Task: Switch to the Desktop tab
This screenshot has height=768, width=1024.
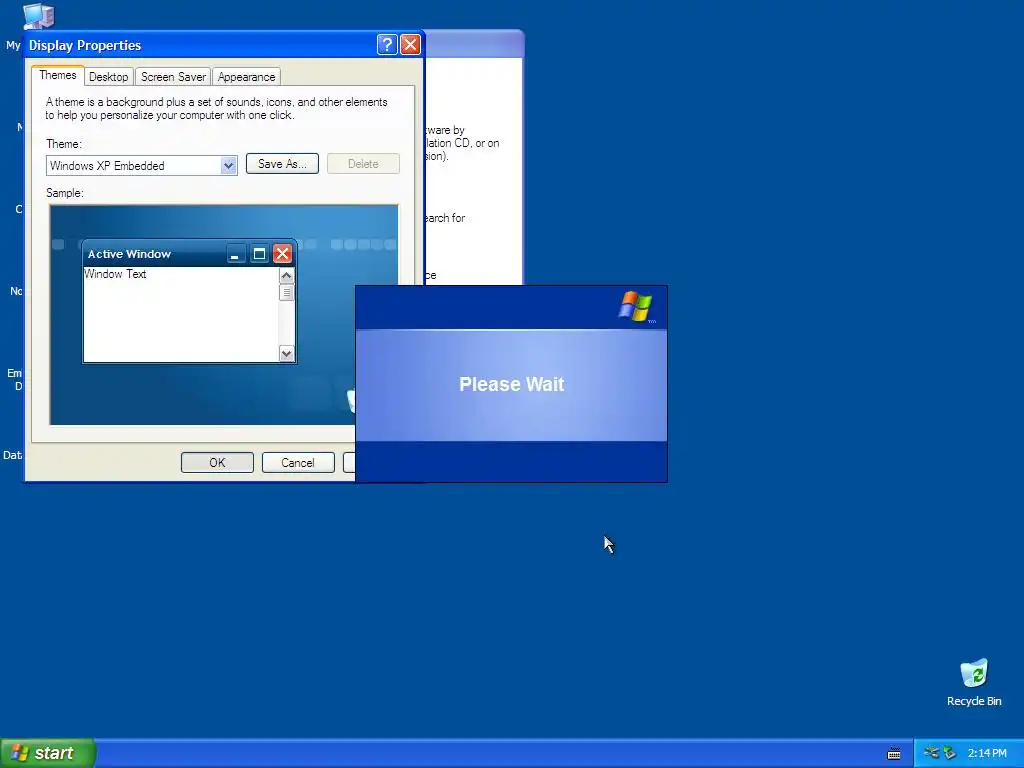Action: pyautogui.click(x=108, y=77)
